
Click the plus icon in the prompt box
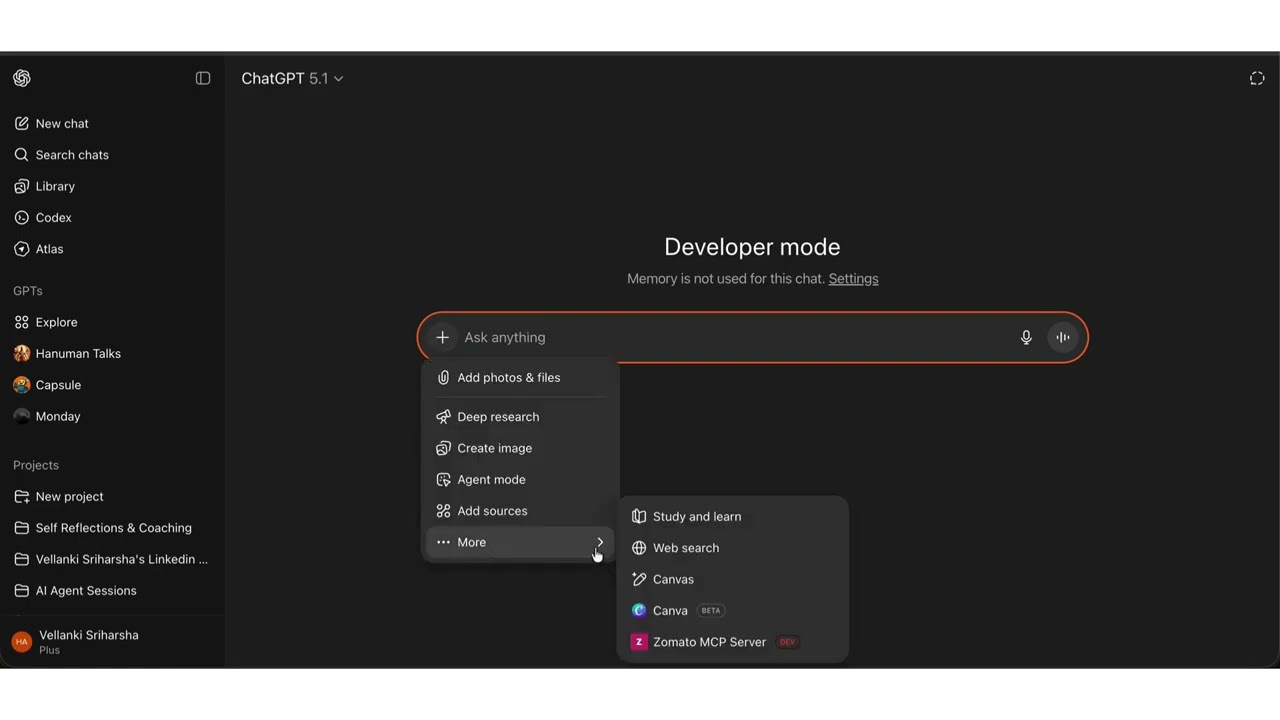point(442,337)
